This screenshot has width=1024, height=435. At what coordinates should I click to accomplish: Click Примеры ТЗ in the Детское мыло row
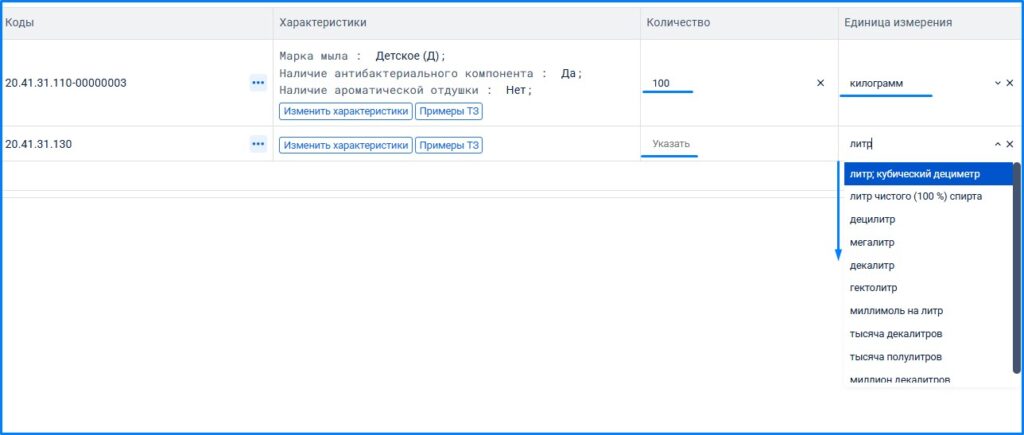[449, 111]
